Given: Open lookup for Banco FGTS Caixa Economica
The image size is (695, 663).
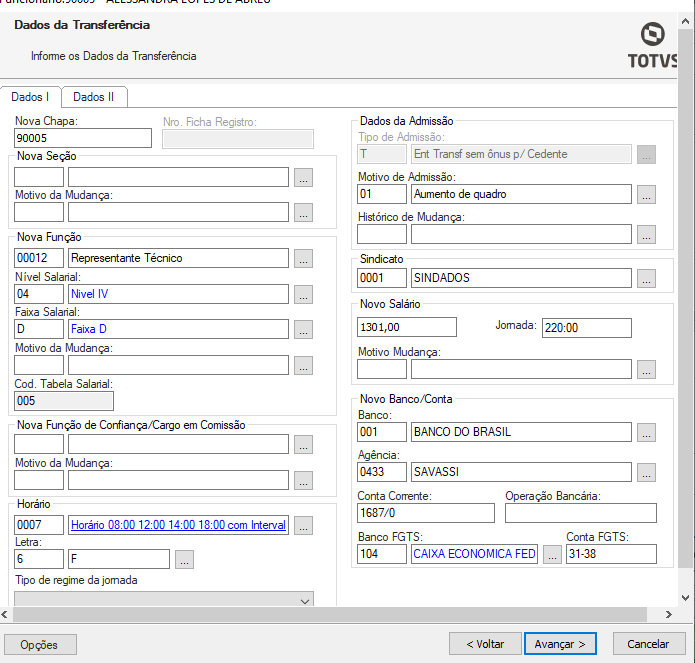Looking at the screenshot, I should pos(552,554).
